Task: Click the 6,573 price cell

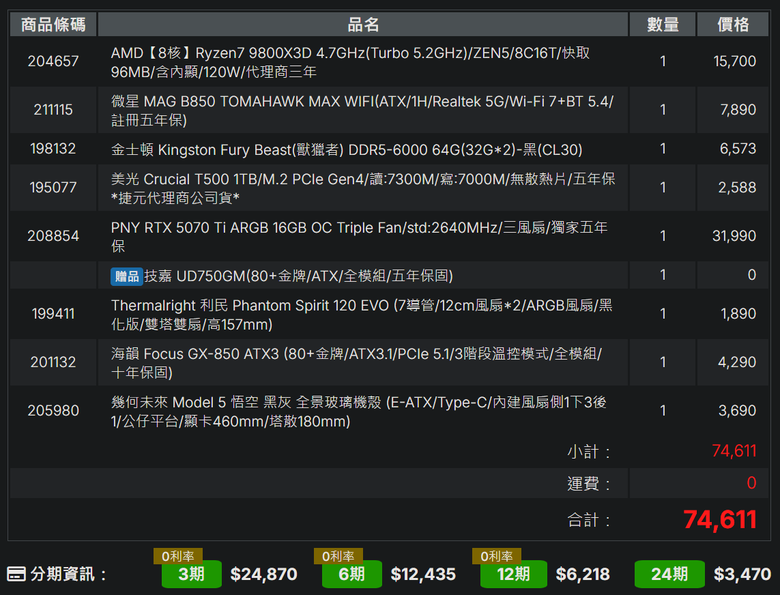Action: (x=738, y=149)
